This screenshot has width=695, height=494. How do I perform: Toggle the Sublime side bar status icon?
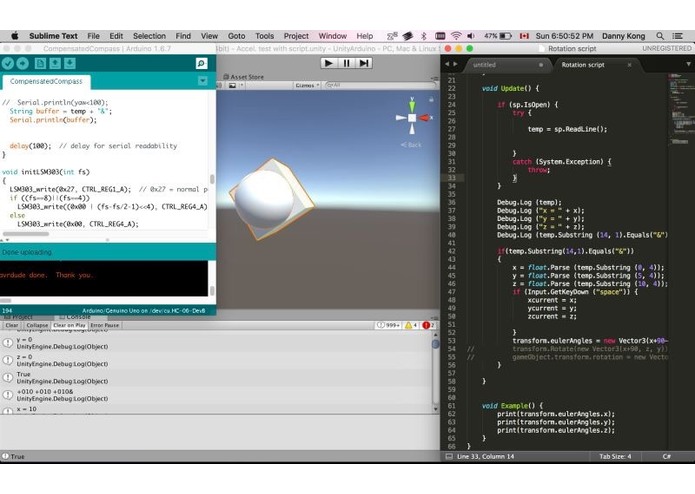pos(449,456)
